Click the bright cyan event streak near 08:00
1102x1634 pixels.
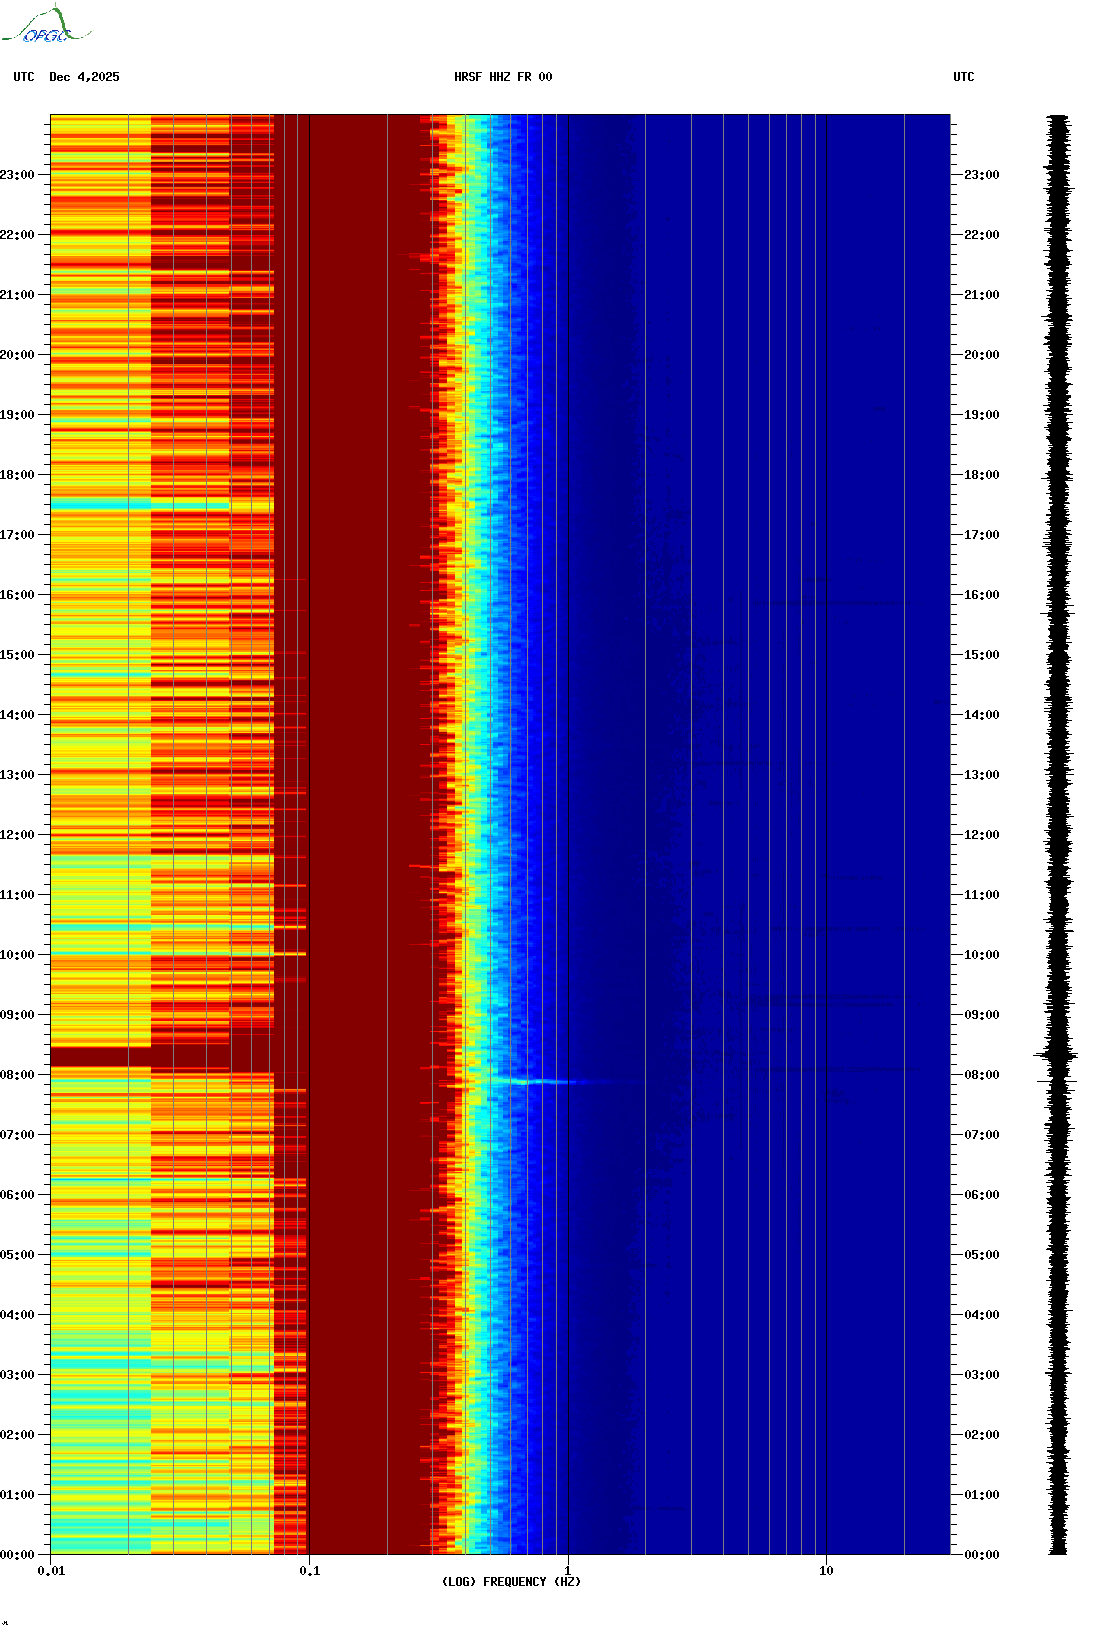click(535, 1081)
